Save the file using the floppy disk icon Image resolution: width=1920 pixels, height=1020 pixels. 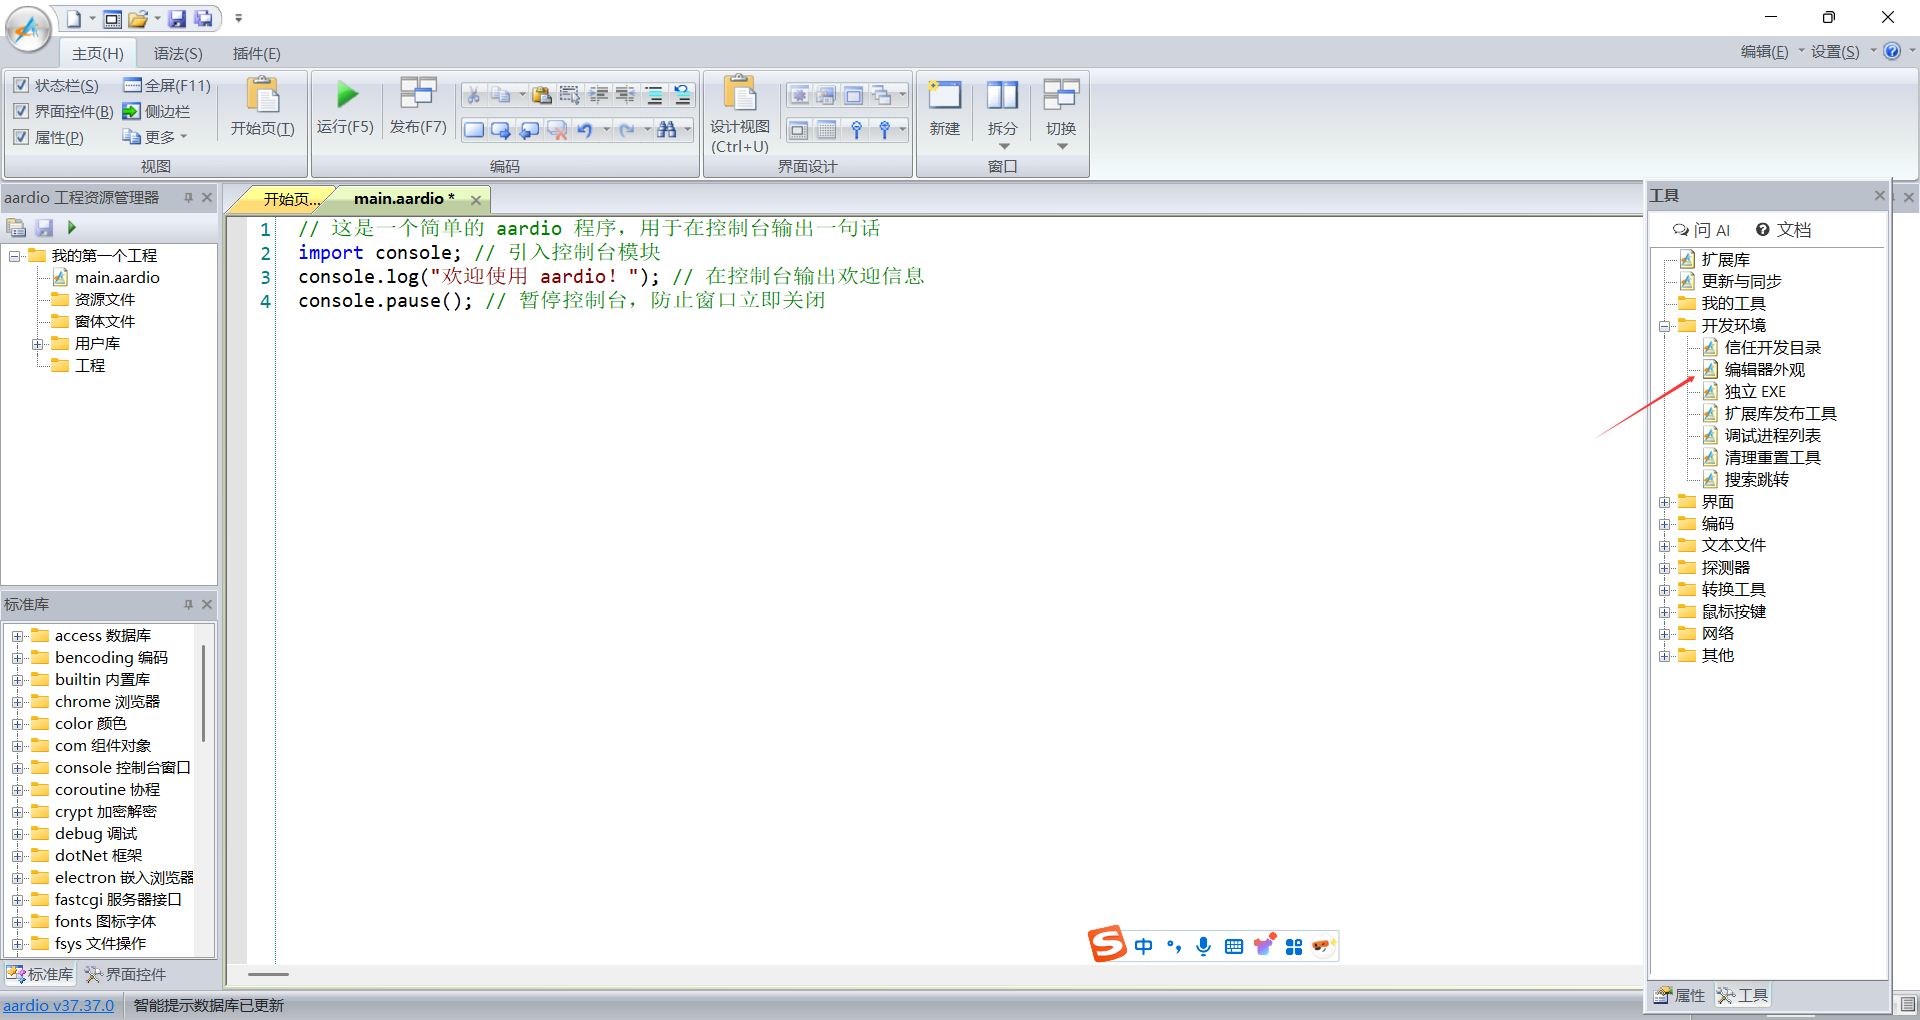coord(176,18)
